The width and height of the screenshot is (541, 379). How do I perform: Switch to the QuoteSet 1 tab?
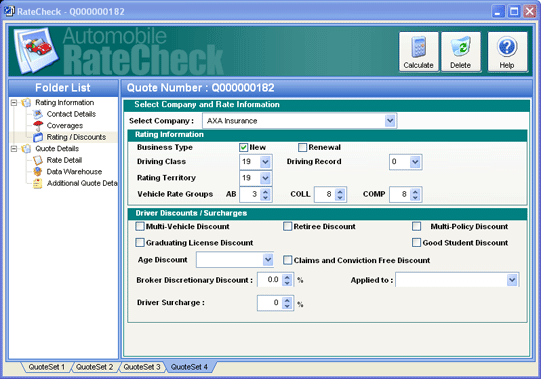(x=47, y=367)
